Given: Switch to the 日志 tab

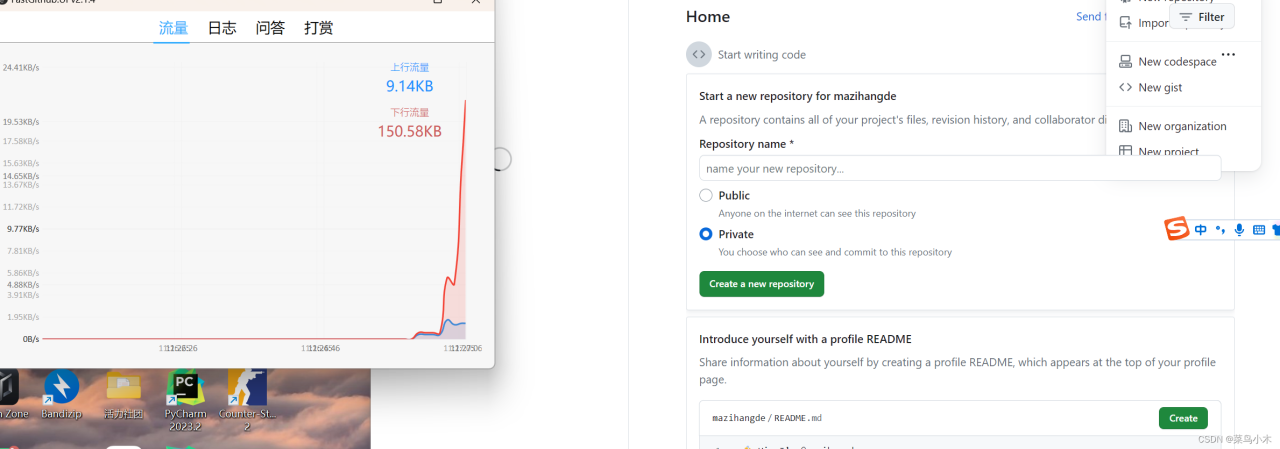Looking at the screenshot, I should 222,28.
